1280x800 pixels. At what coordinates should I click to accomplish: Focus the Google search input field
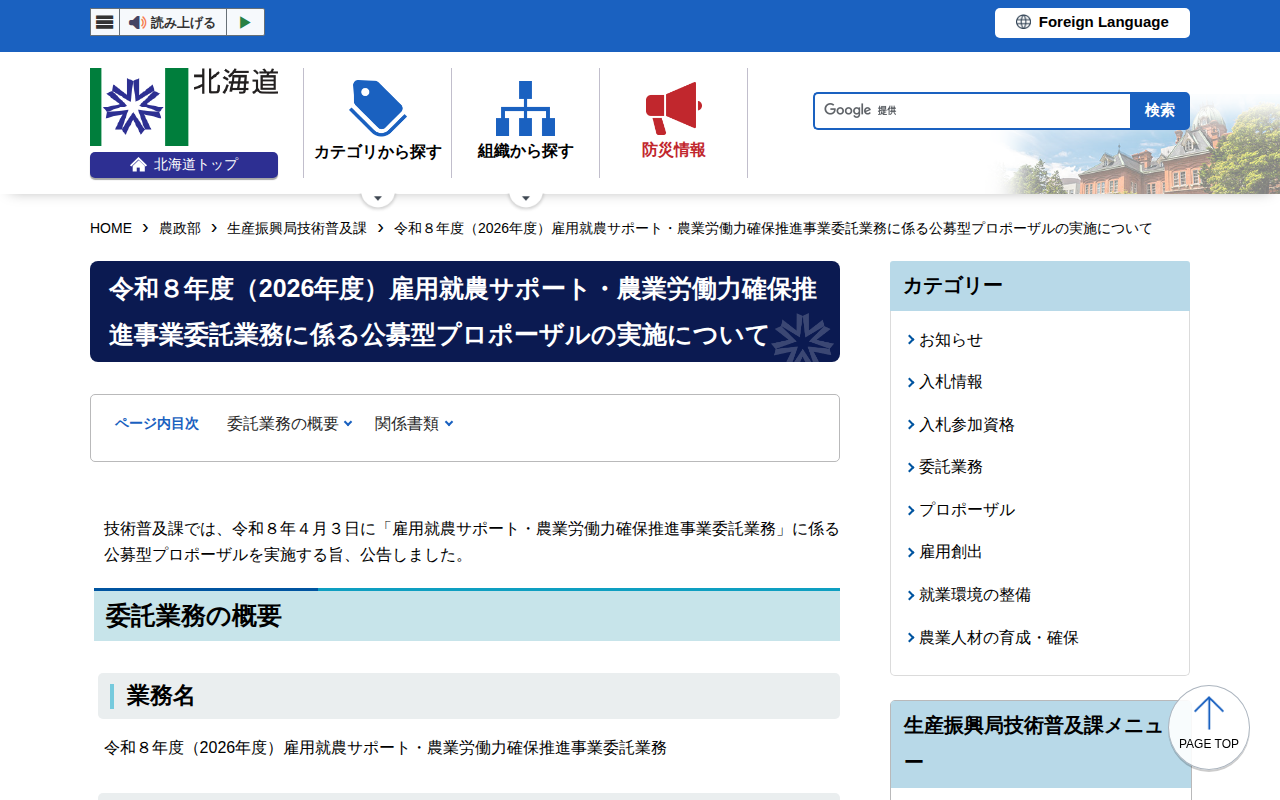[x=972, y=111]
